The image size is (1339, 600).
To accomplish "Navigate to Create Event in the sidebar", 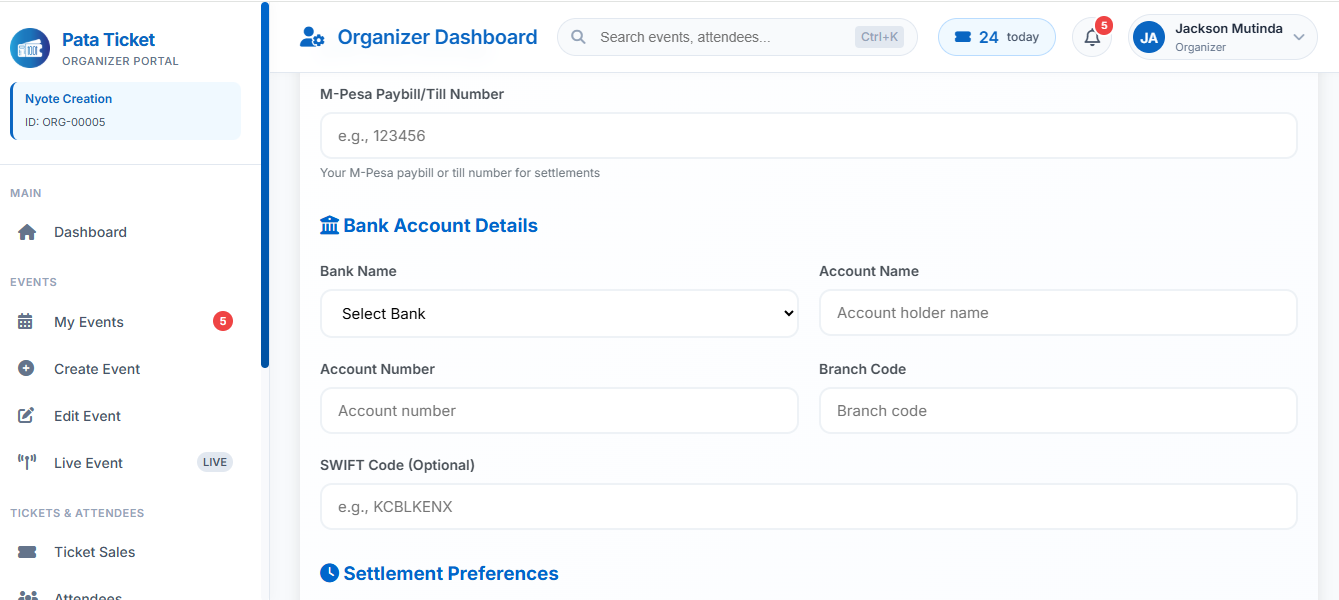I will [96, 368].
